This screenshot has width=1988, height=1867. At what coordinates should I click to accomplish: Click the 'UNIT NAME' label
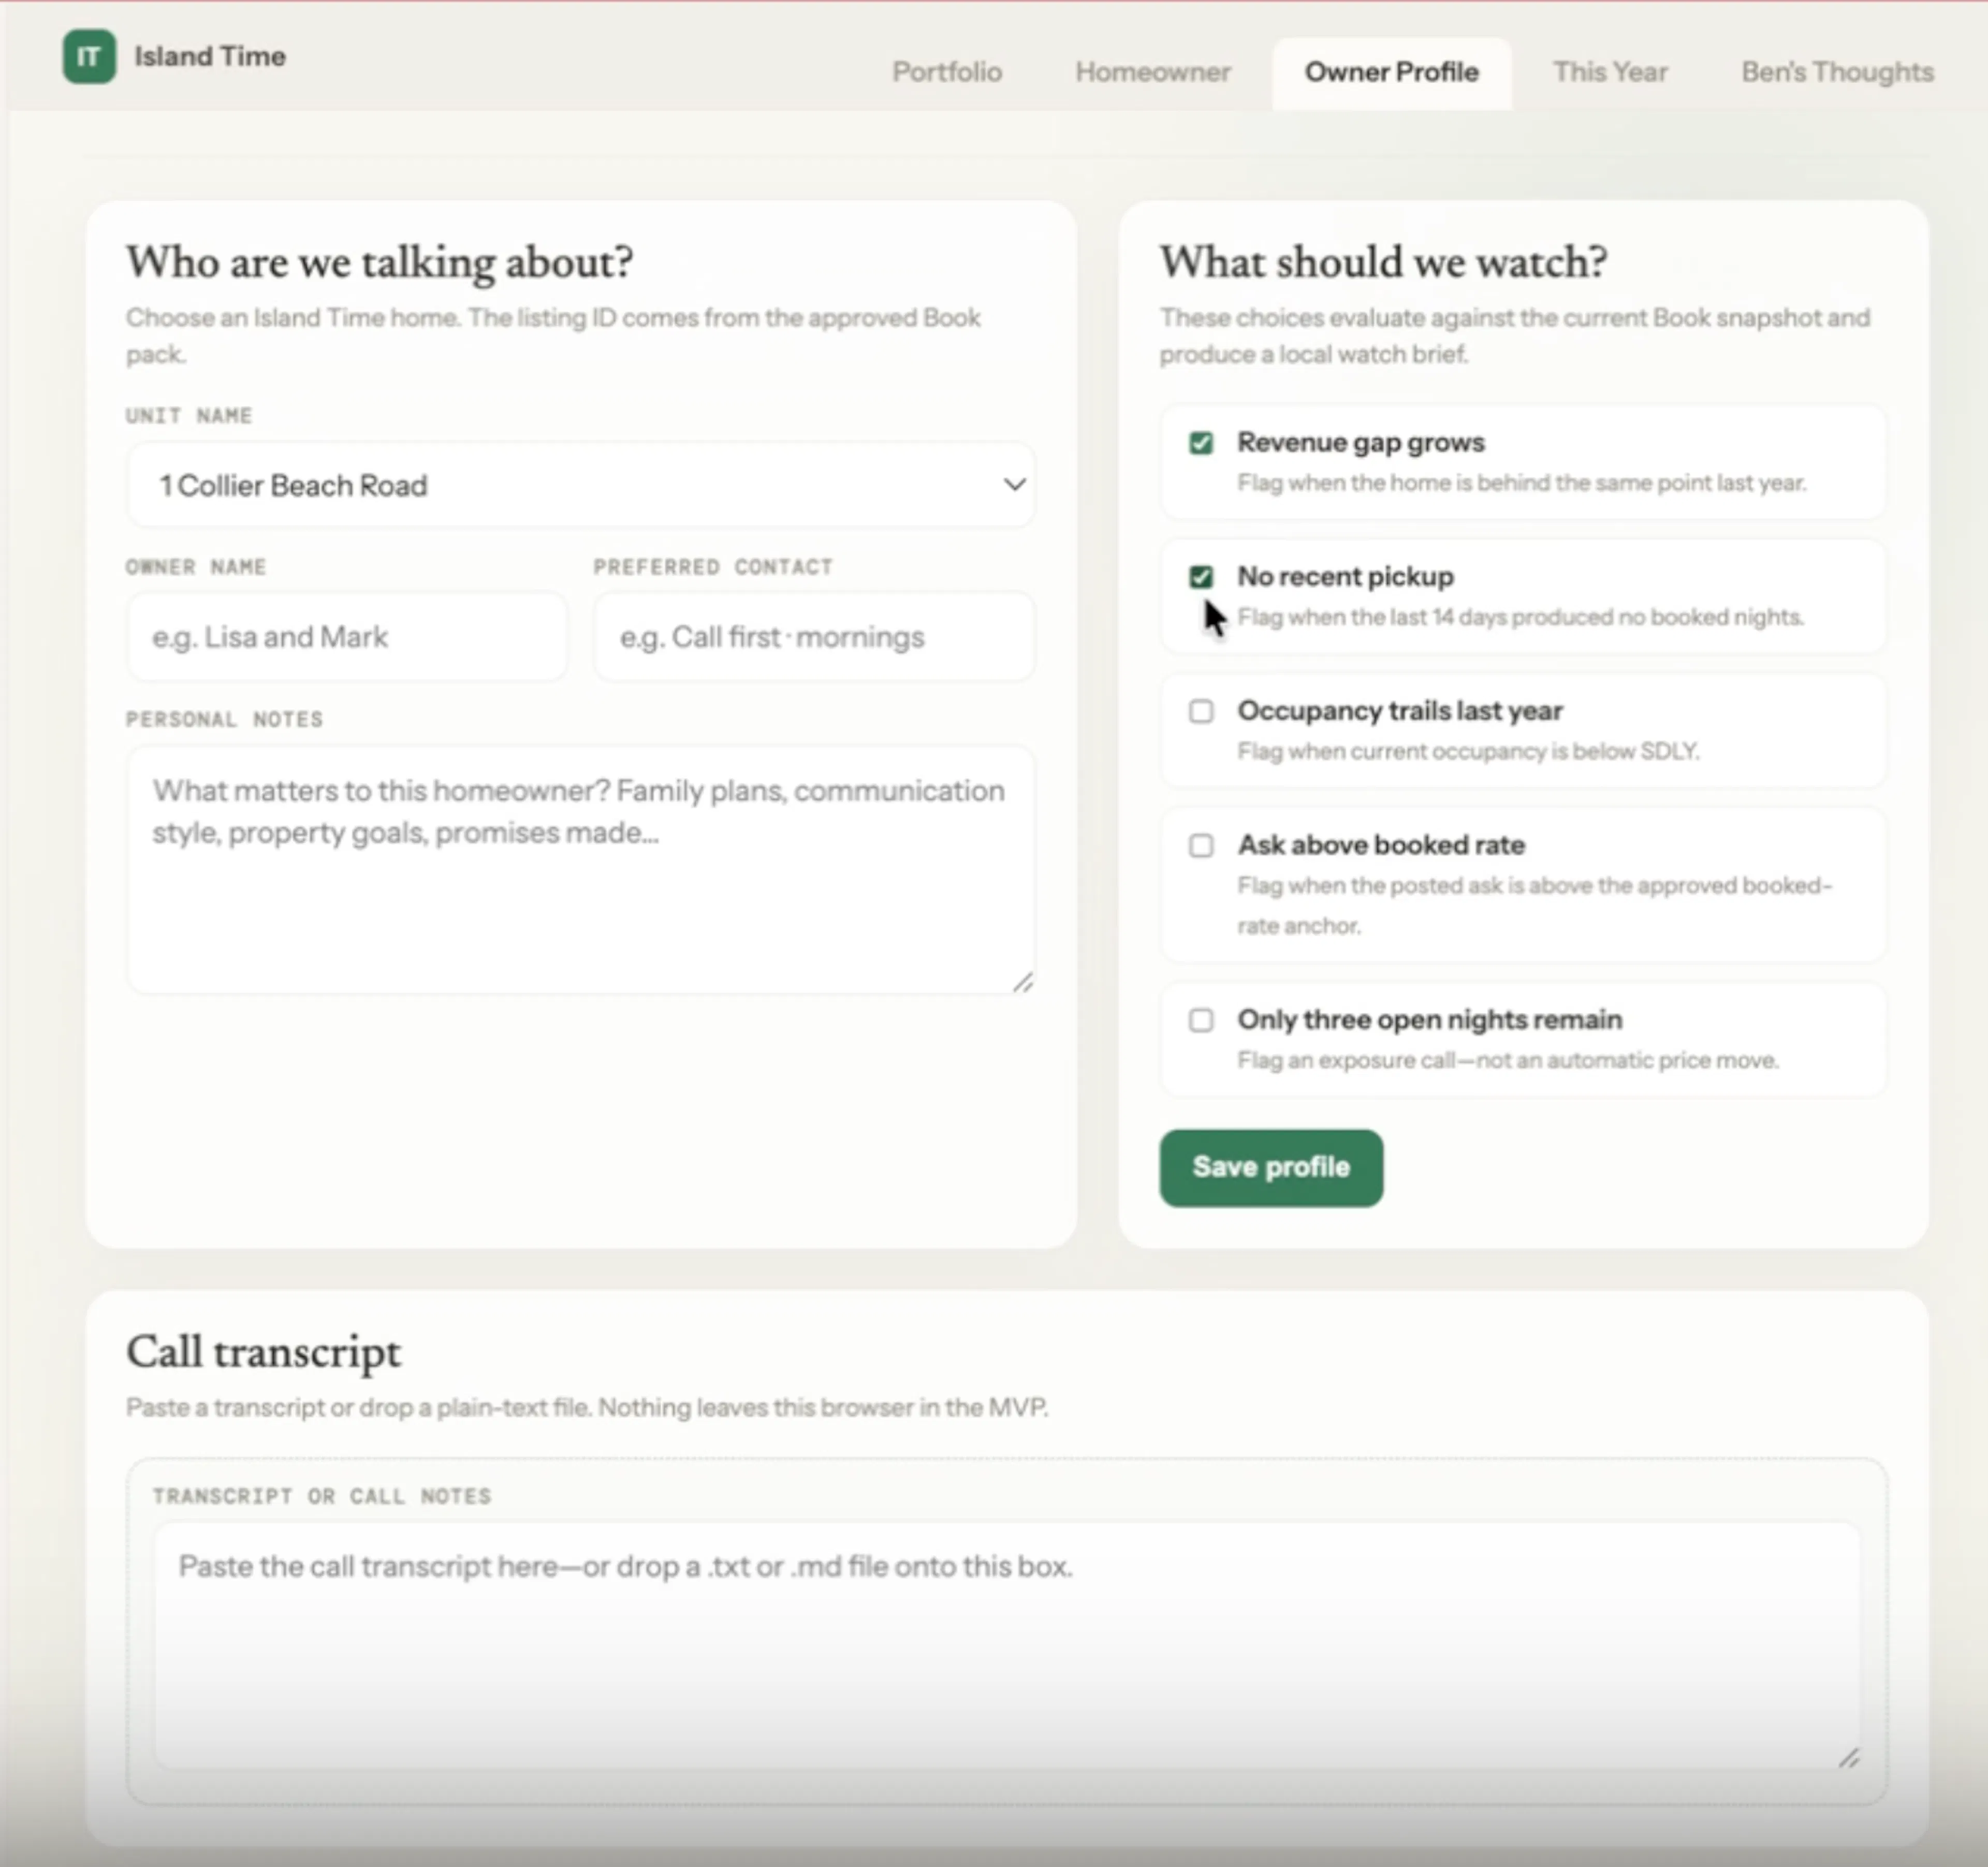tap(188, 416)
